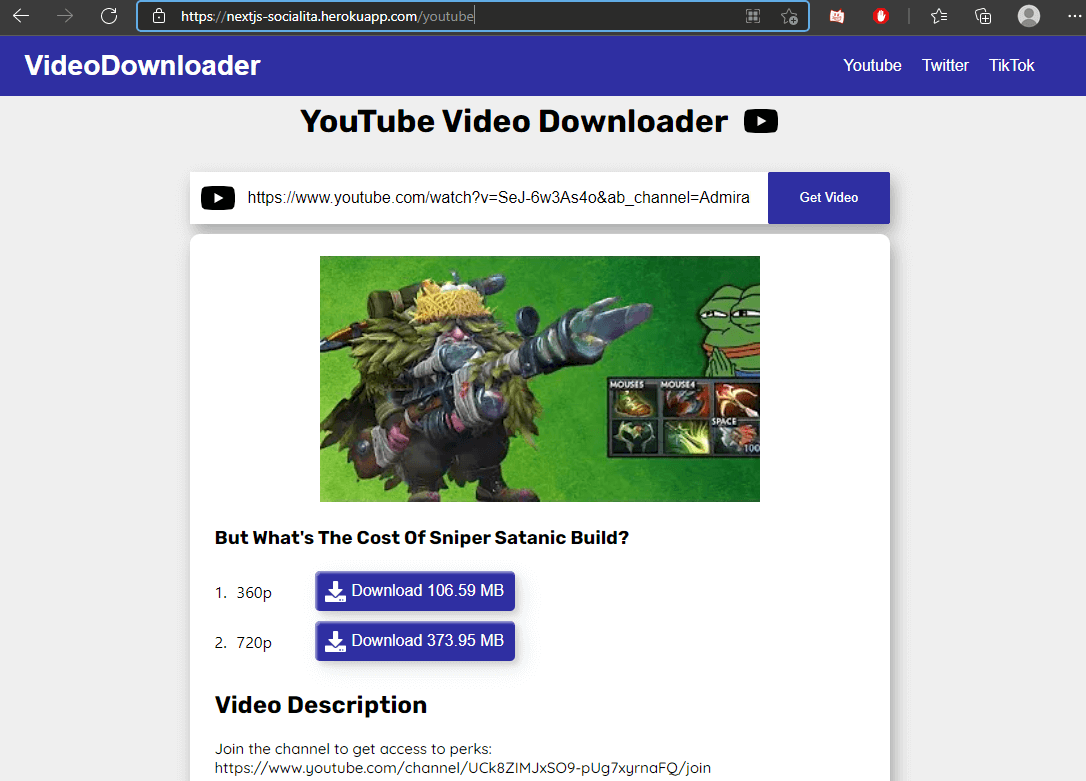Viewport: 1086px width, 781px height.
Task: Click the video title about Sniper Satanic Build
Action: pyautogui.click(x=422, y=538)
